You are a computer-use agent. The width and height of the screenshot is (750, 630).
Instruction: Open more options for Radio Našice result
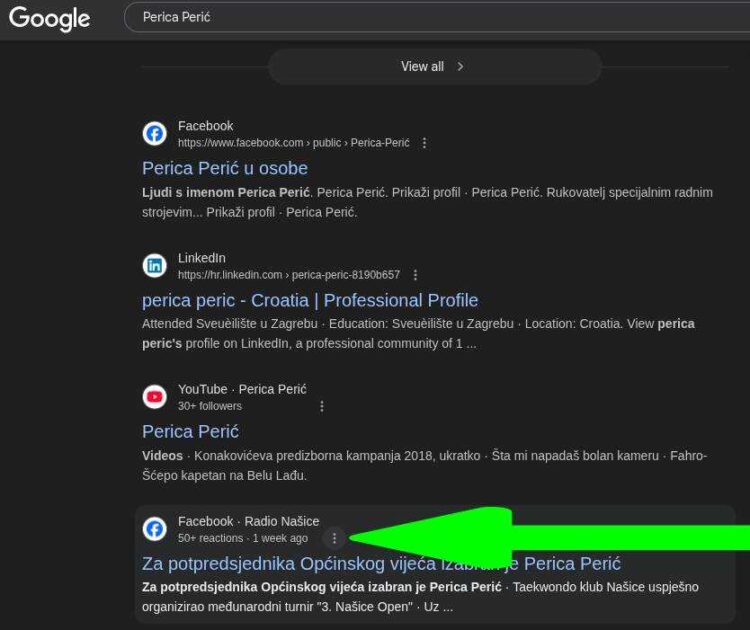[334, 538]
